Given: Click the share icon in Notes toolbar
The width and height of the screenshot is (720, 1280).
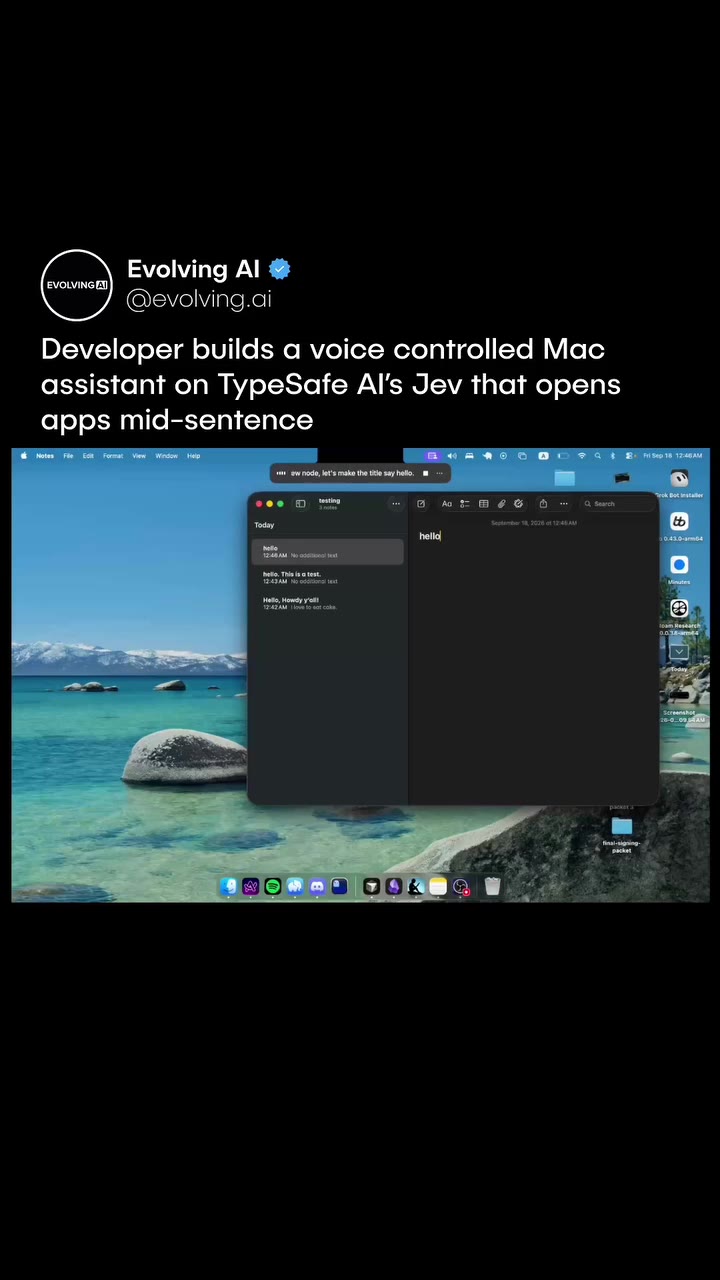Looking at the screenshot, I should (543, 504).
